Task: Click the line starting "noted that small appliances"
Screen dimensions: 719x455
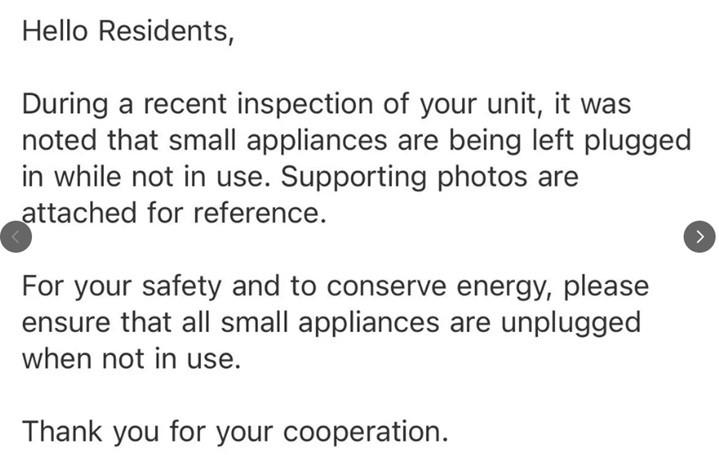Action: [355, 141]
